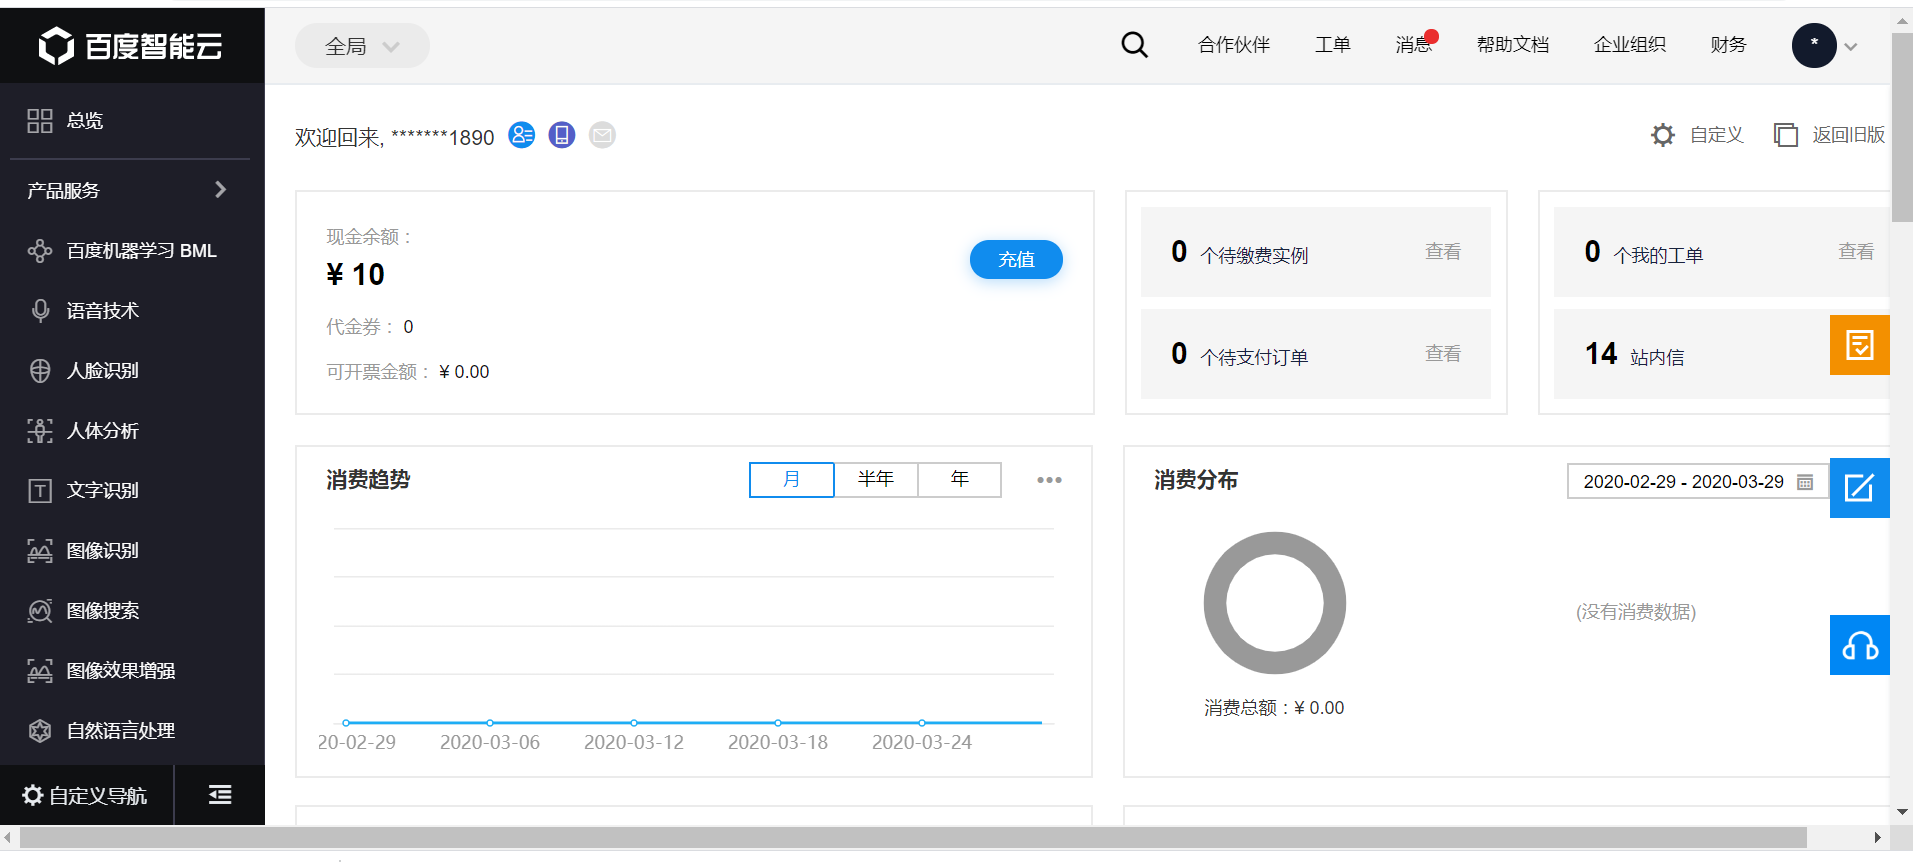Expand the 产品服务 submenu arrow

[x=221, y=189]
